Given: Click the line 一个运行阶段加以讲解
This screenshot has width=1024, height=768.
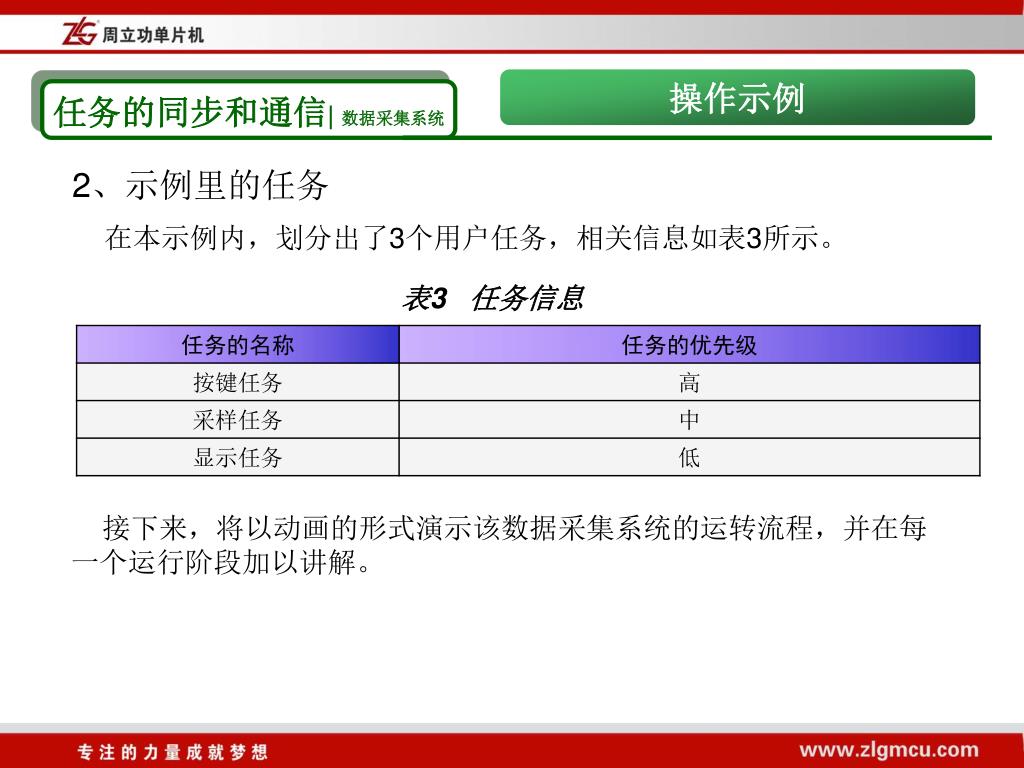Looking at the screenshot, I should click(222, 562).
